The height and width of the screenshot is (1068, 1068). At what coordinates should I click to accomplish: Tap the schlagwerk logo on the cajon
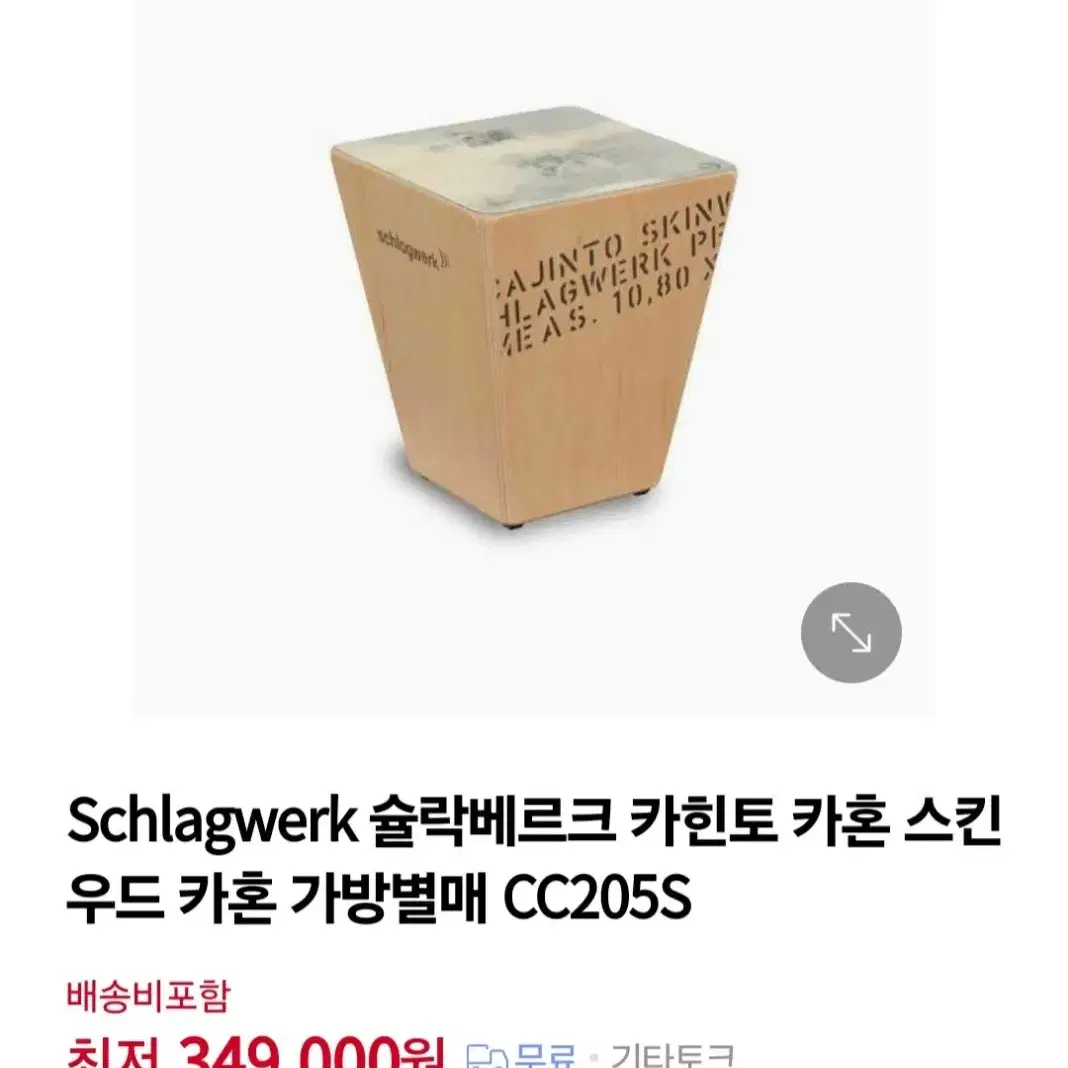[413, 248]
